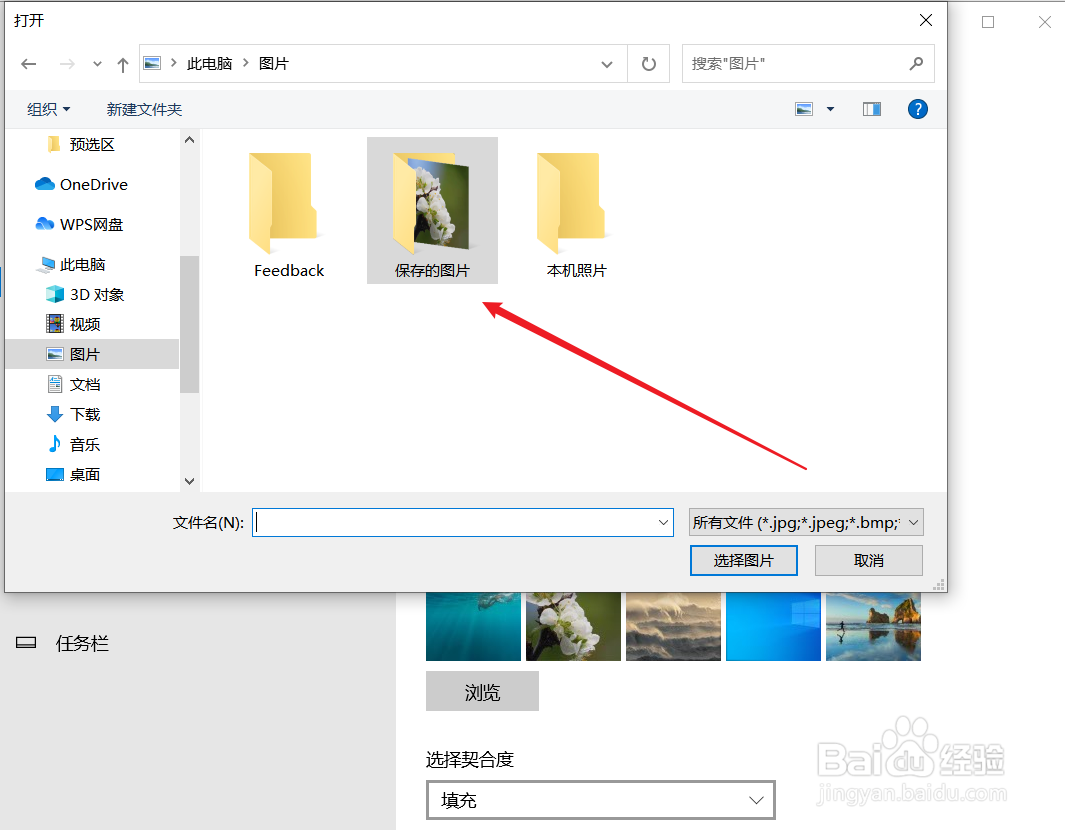
Task: Click the search magnifier icon
Action: pyautogui.click(x=916, y=64)
